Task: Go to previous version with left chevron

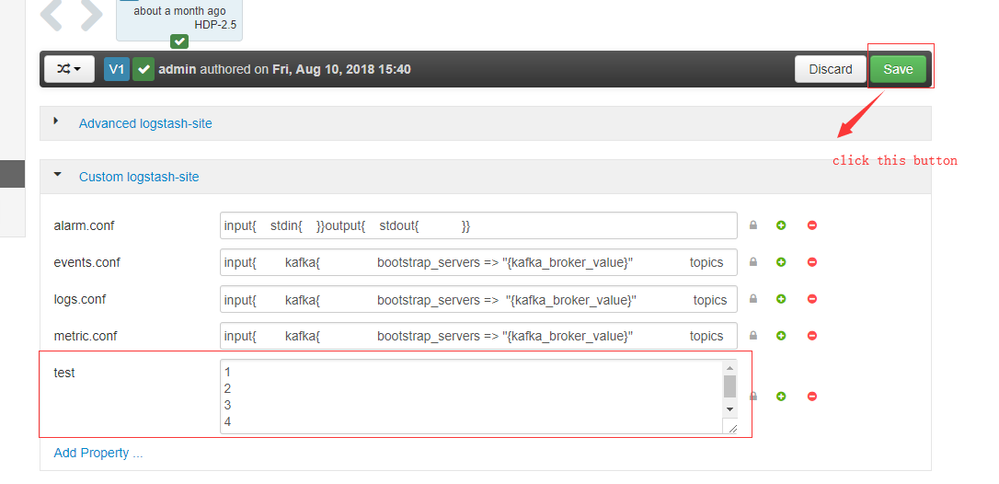Action: point(52,15)
